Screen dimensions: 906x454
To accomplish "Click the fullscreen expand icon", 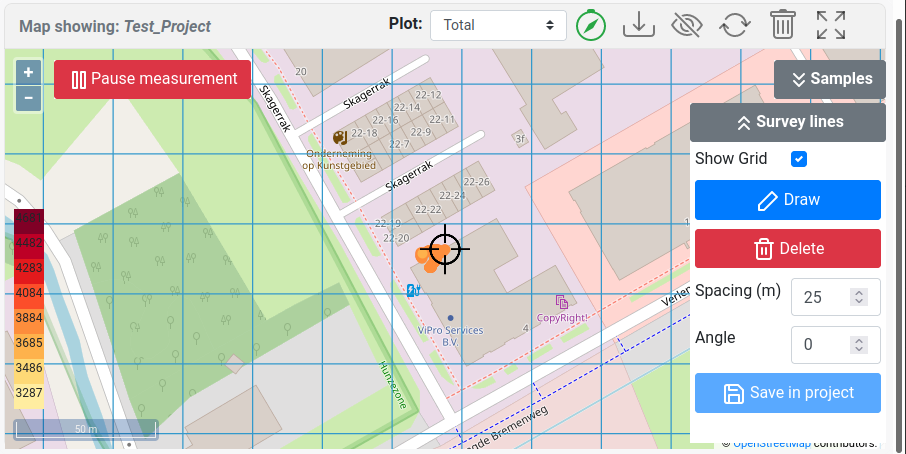I will pyautogui.click(x=831, y=25).
